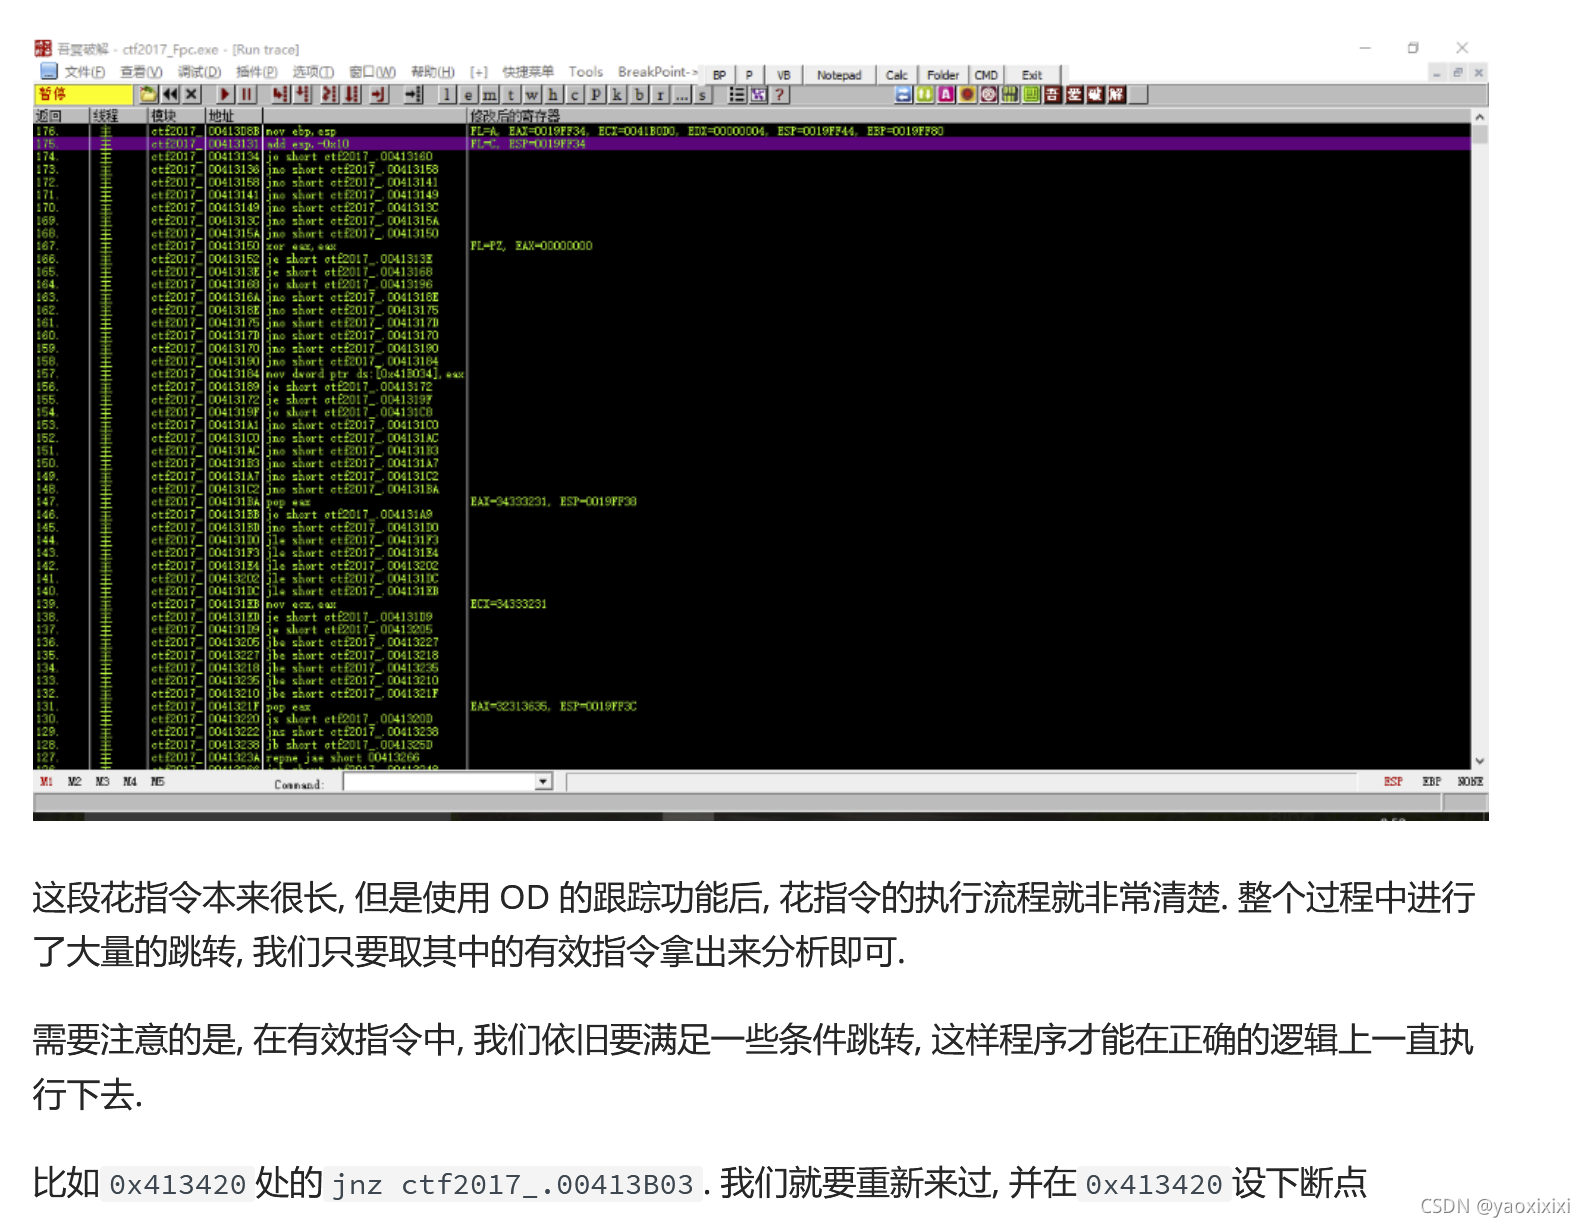Open the 帮助(H) menu
The height and width of the screenshot is (1227, 1585).
pos(432,72)
